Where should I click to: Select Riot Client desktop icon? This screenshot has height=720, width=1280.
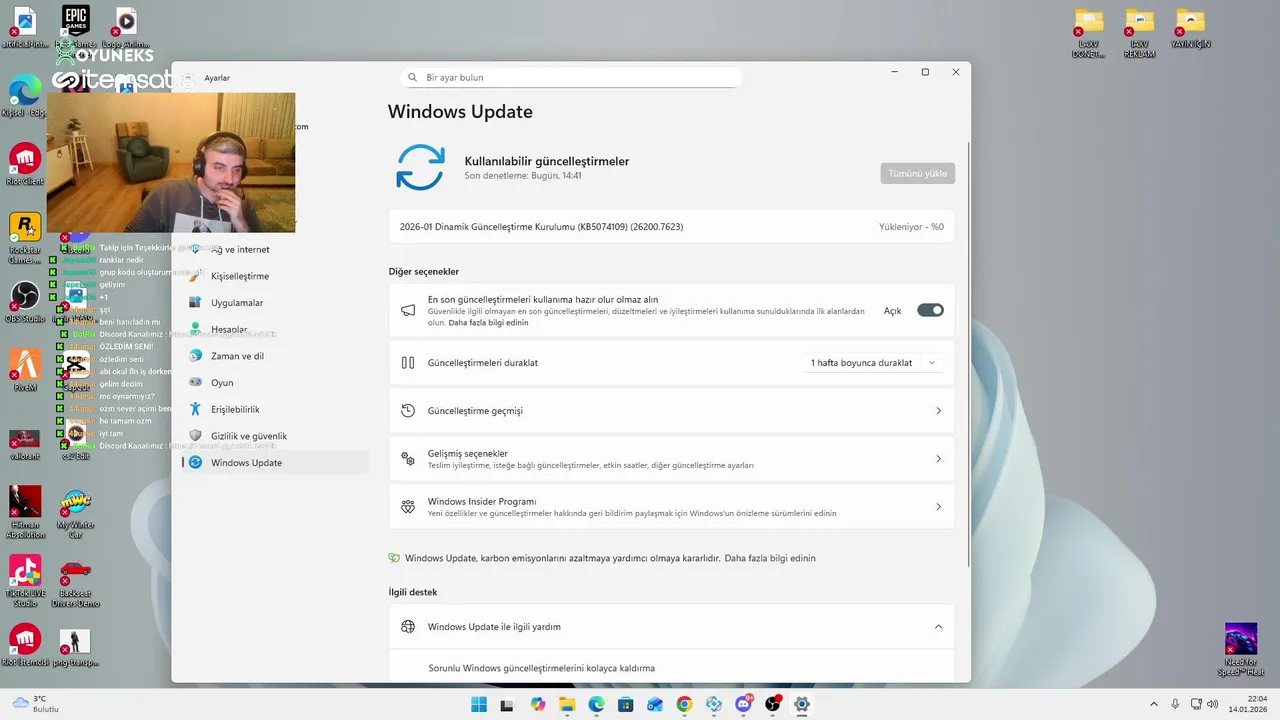pos(25,165)
